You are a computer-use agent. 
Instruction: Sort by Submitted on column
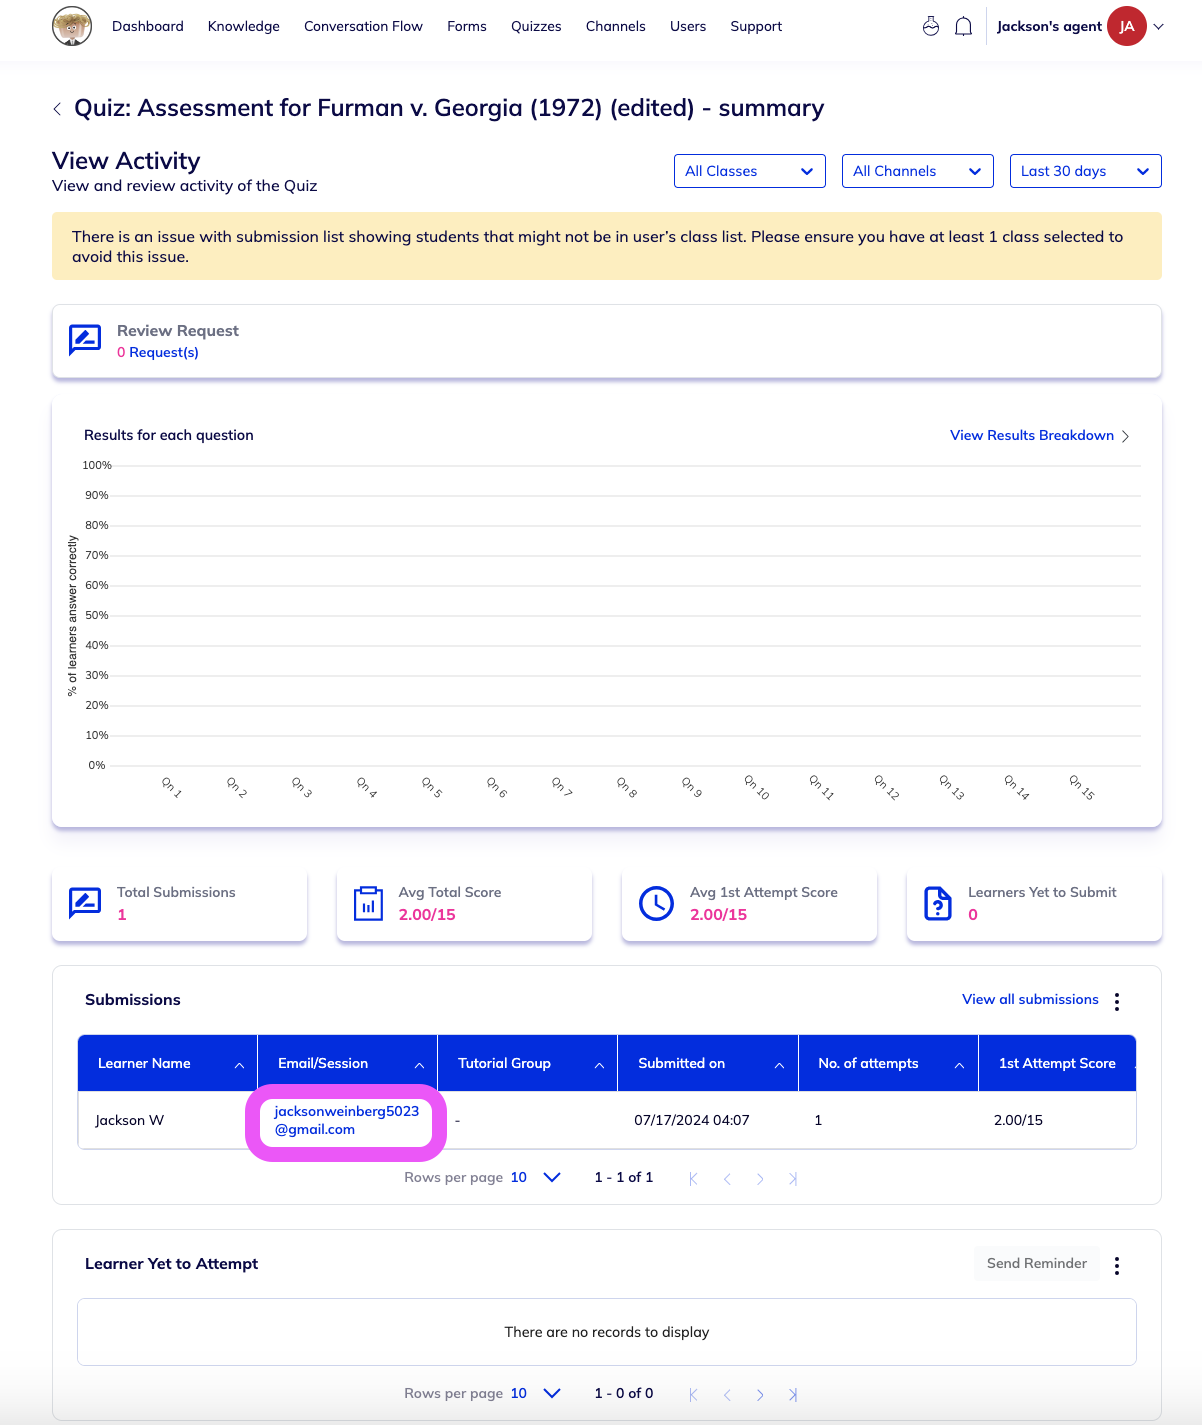(x=779, y=1065)
